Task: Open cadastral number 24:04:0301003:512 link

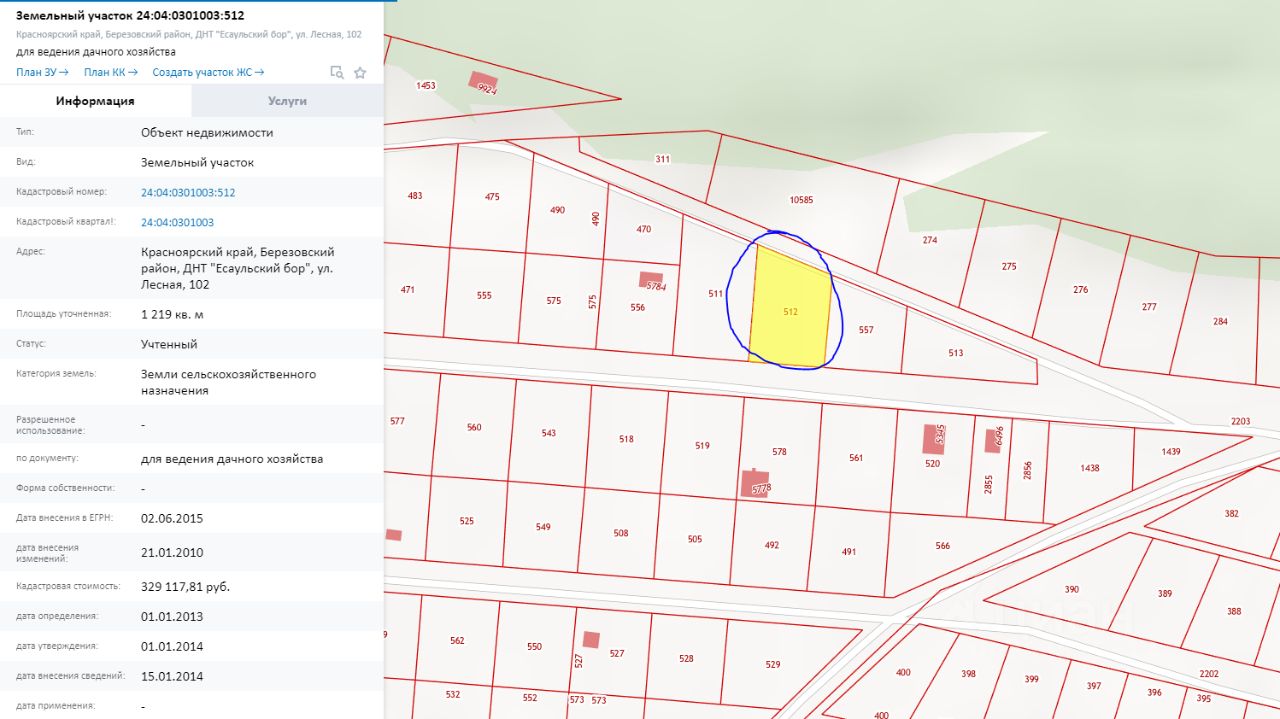Action: coord(188,192)
